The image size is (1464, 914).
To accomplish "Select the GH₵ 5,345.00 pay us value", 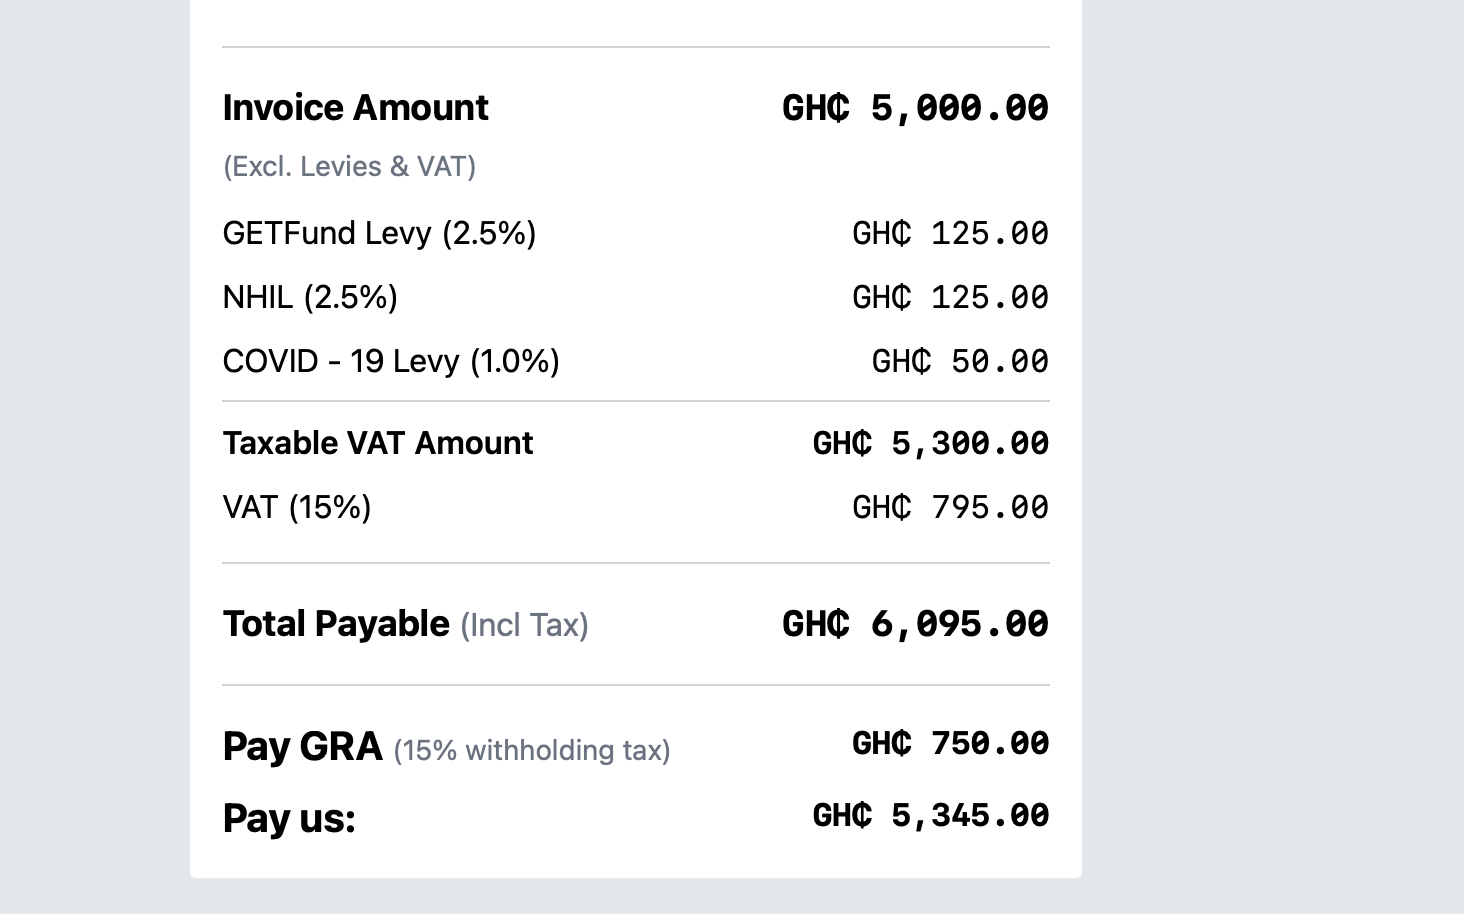I will (x=930, y=816).
